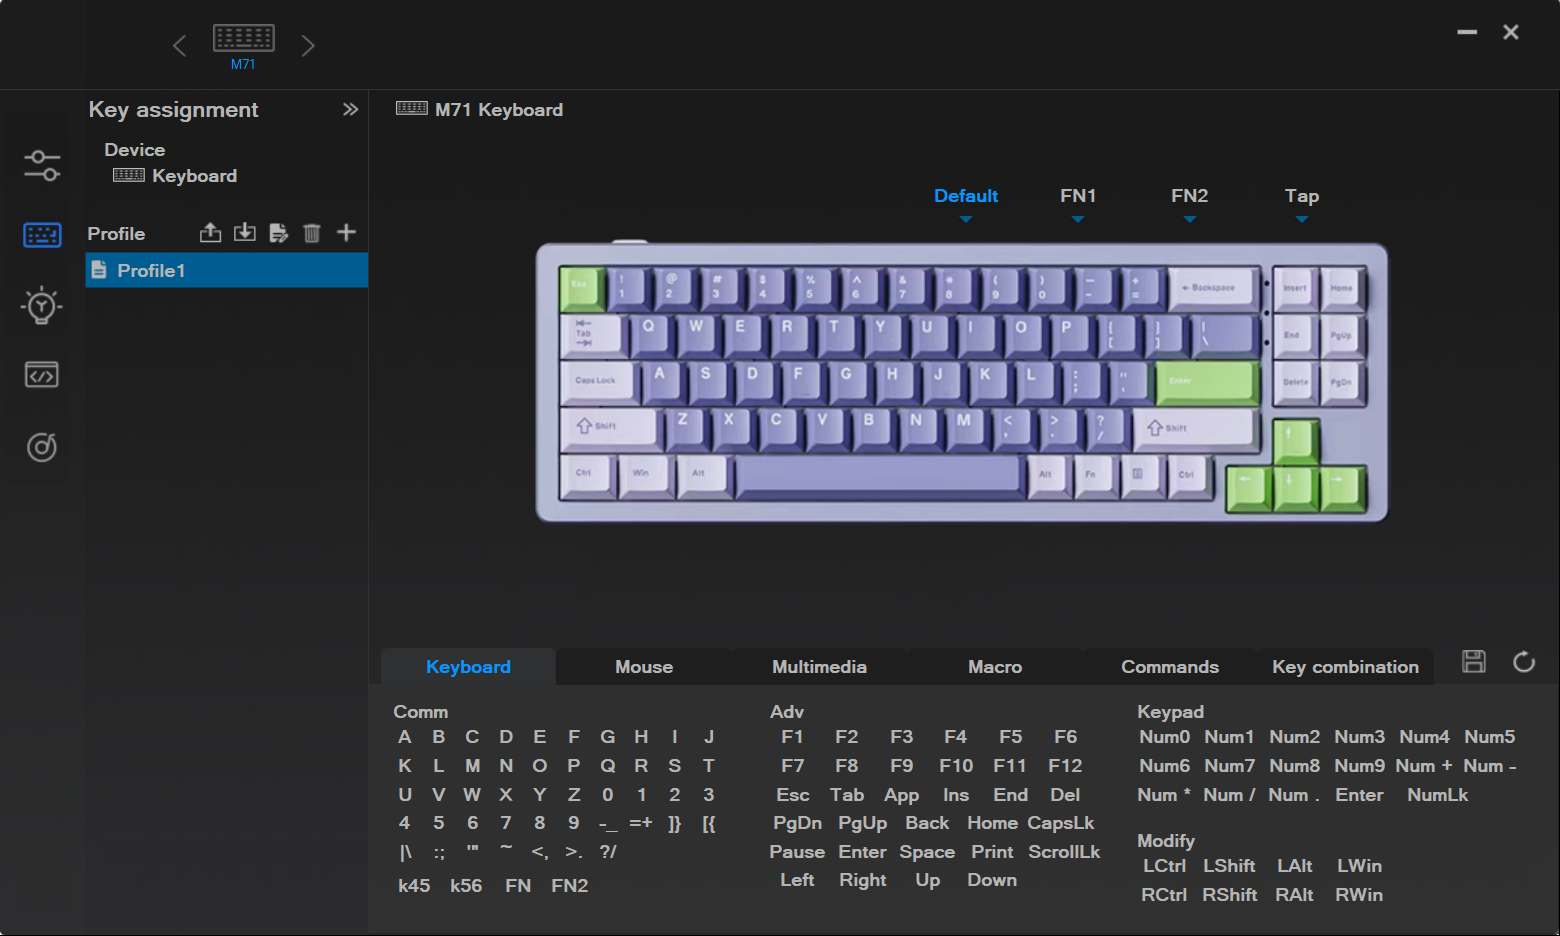Viewport: 1560px width, 936px height.
Task: Choose the CapsLk key option
Action: tap(1061, 823)
